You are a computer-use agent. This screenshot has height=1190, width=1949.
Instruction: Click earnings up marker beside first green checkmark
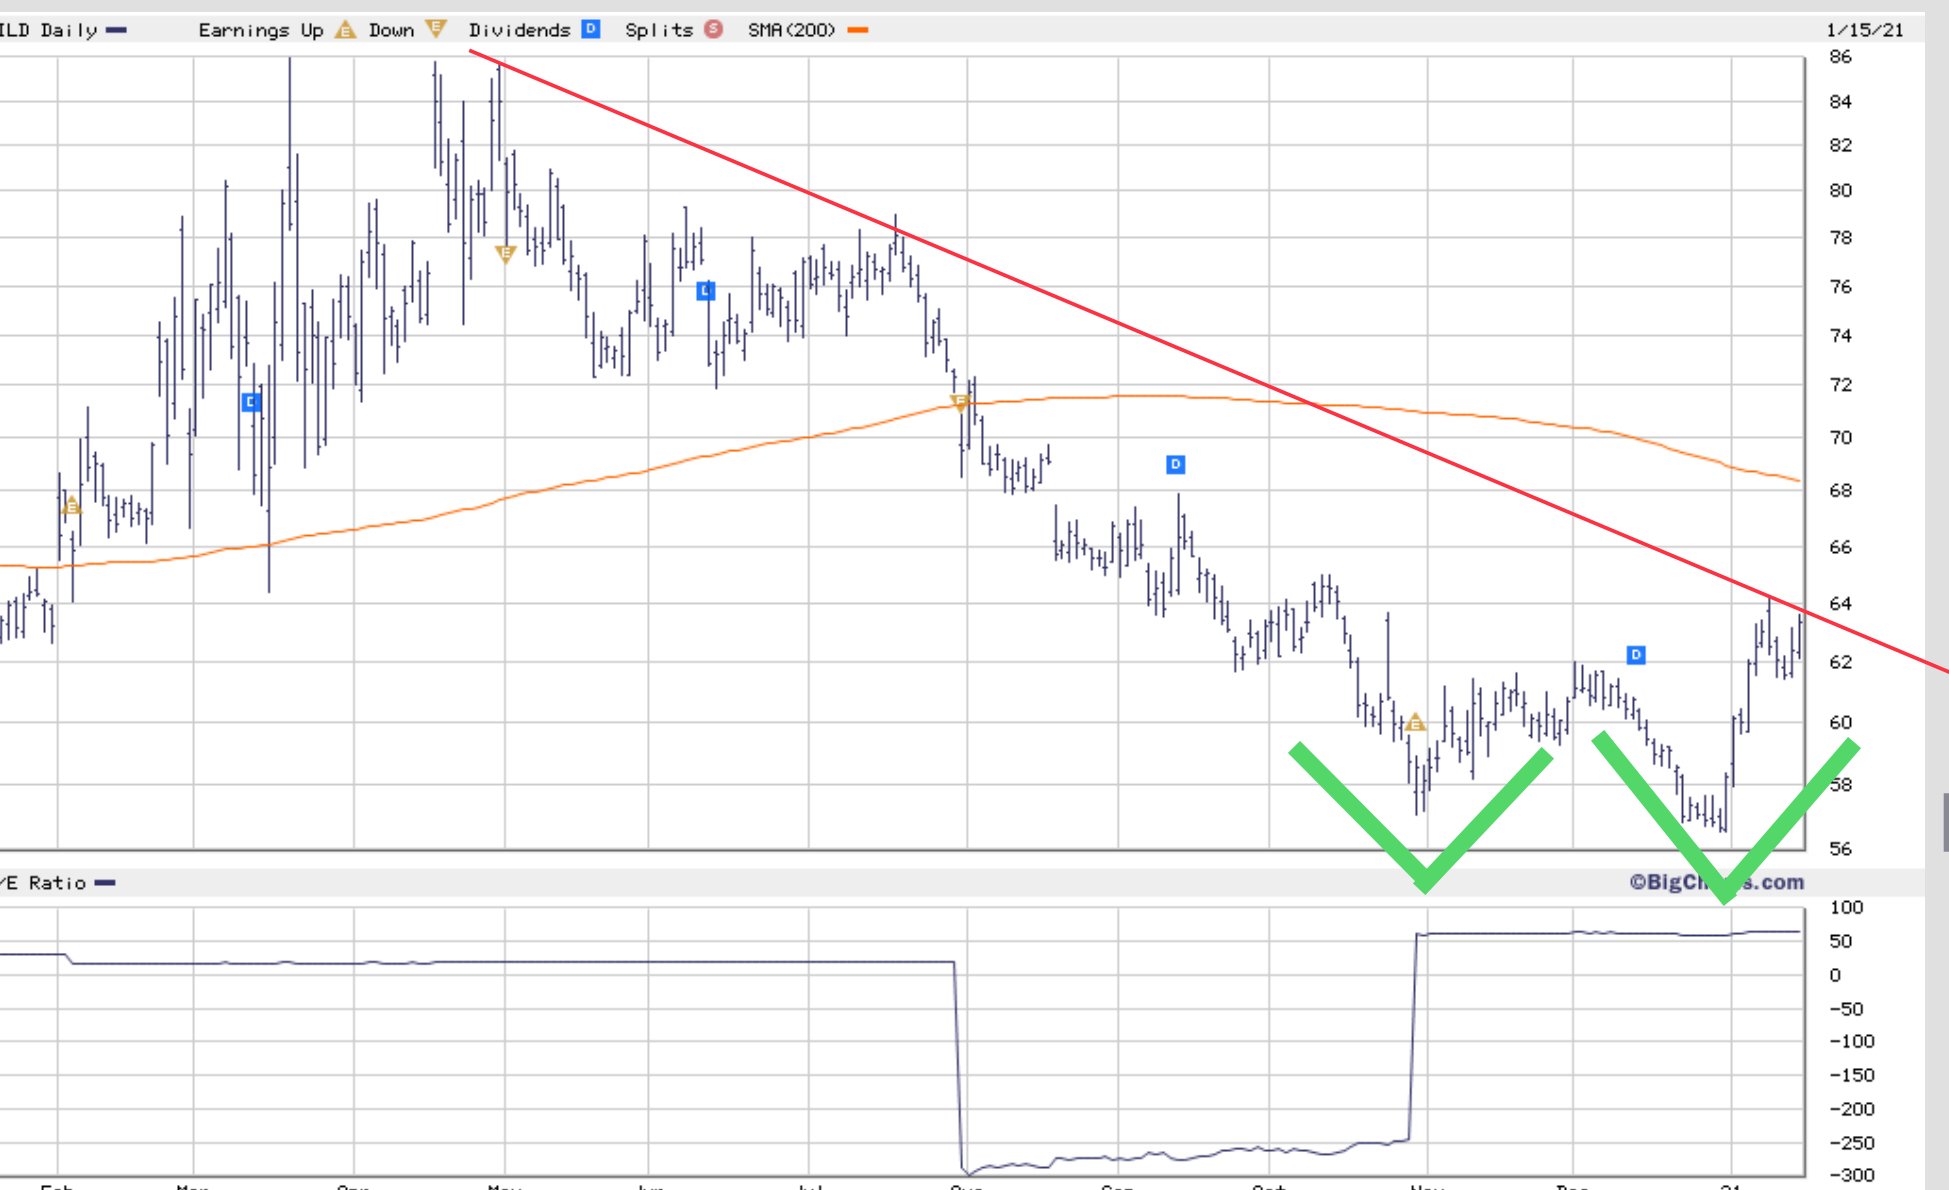(1415, 722)
